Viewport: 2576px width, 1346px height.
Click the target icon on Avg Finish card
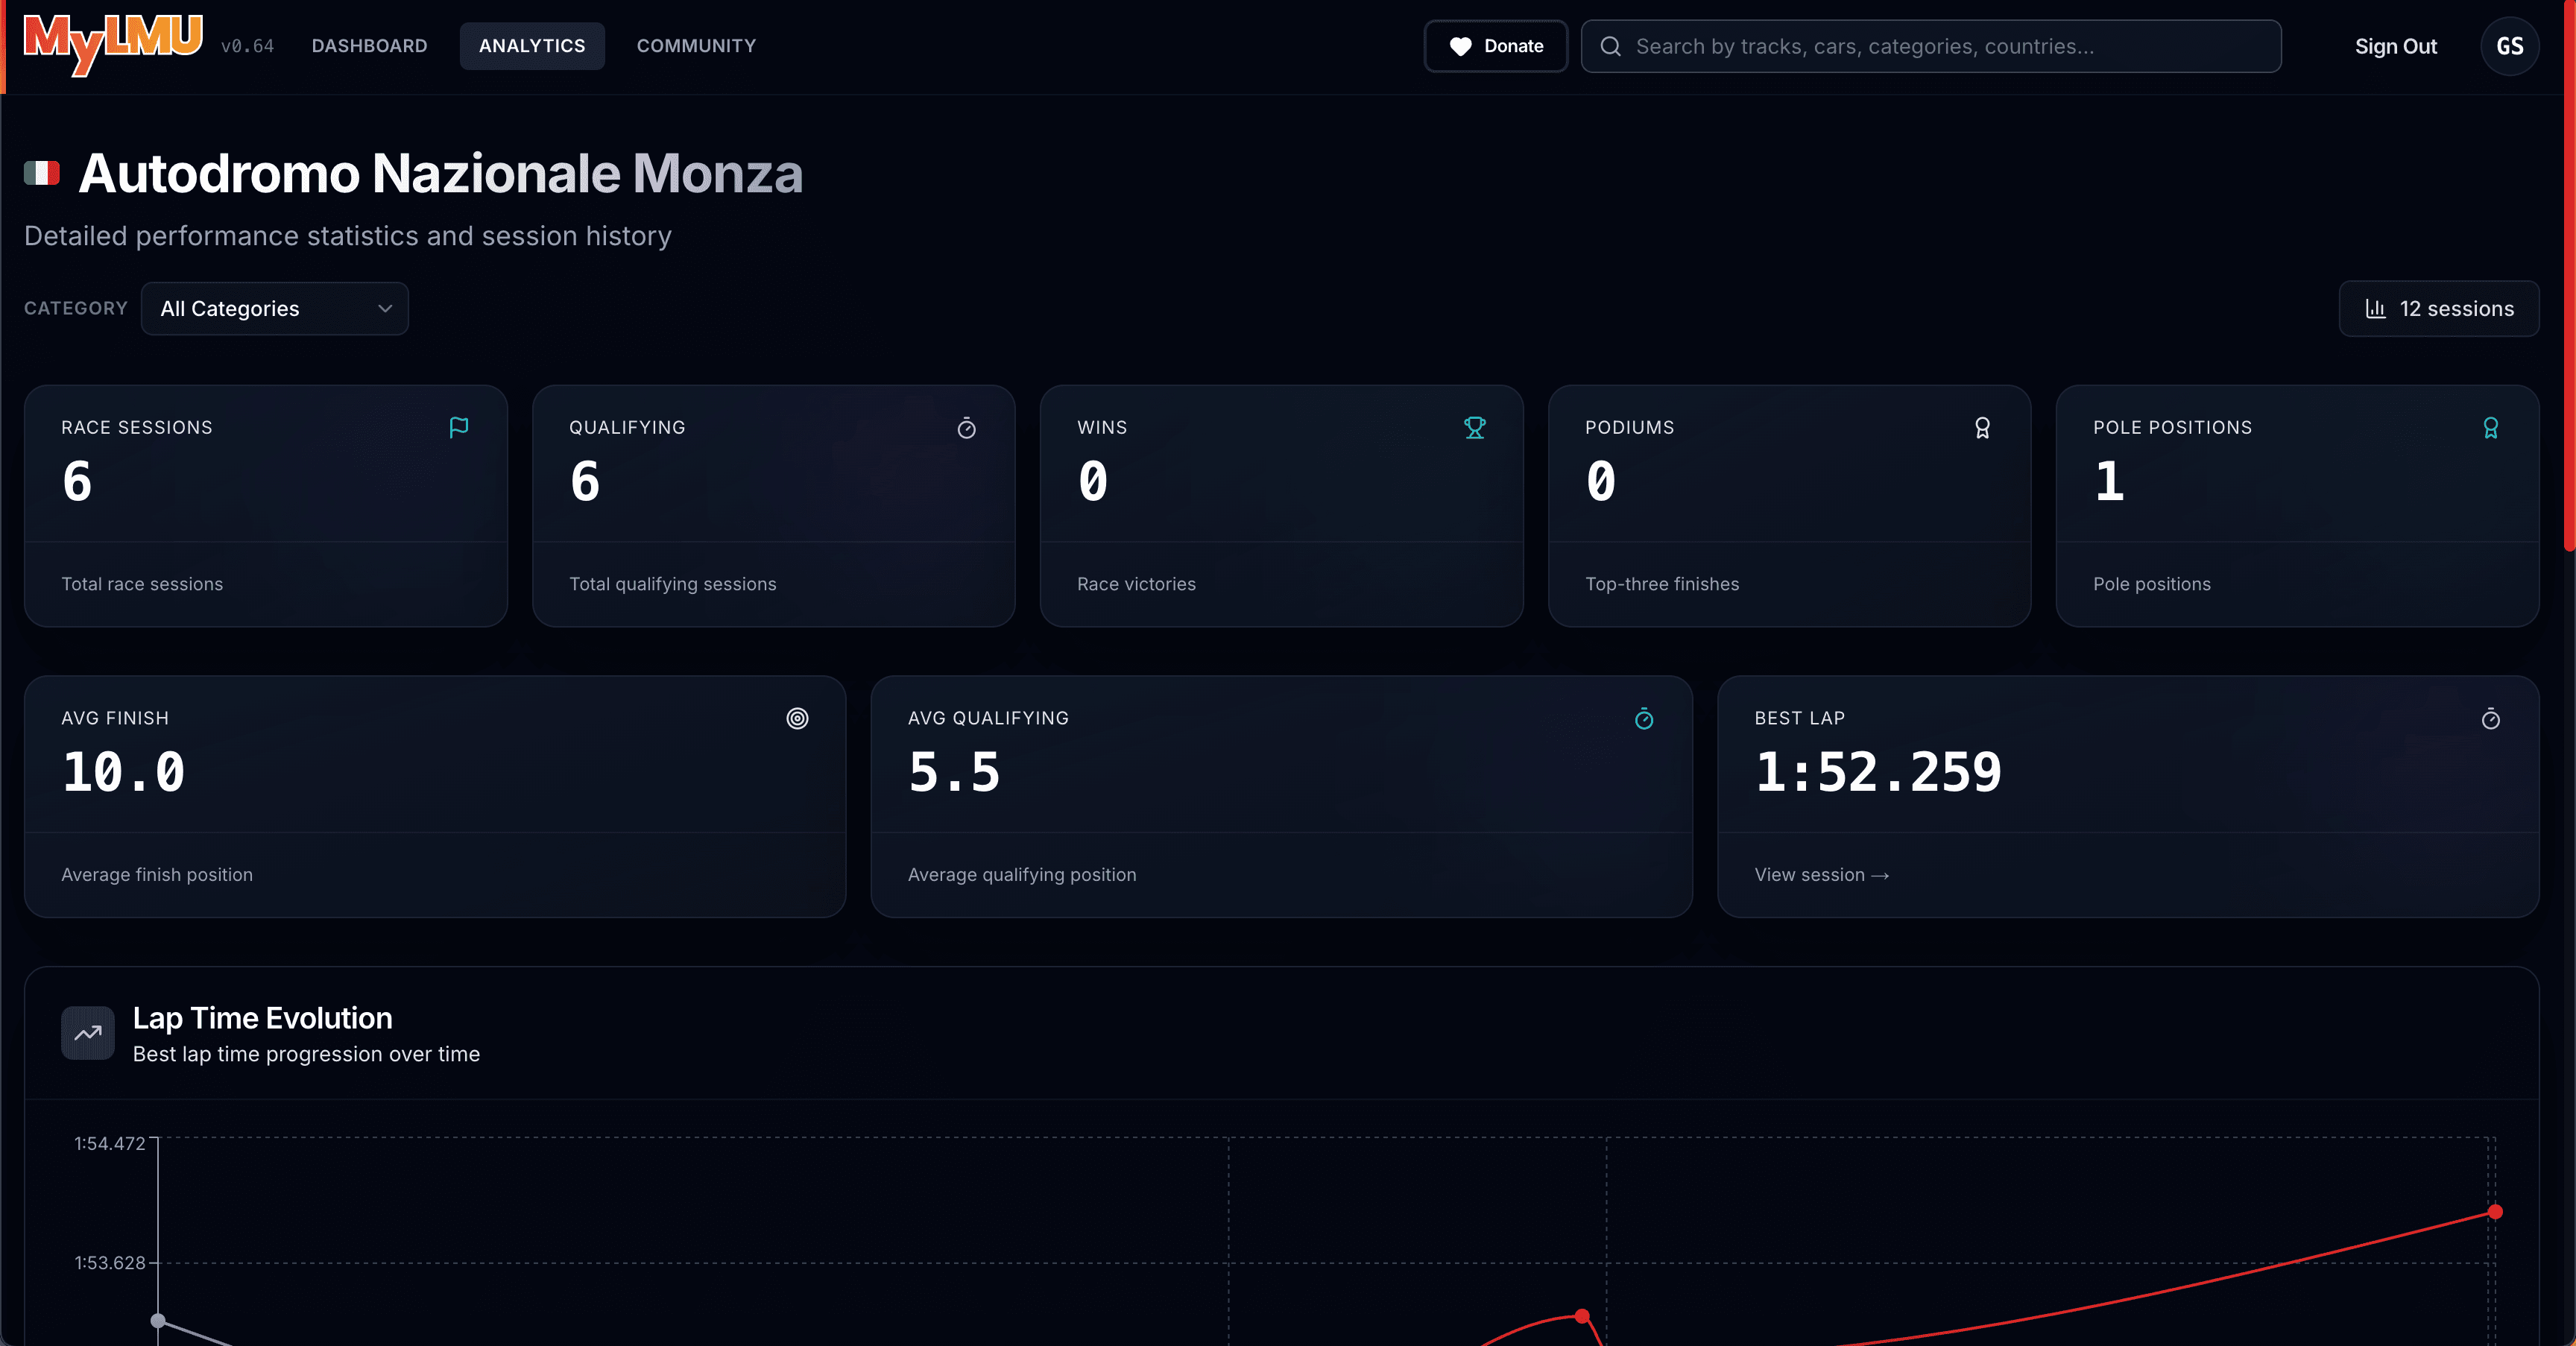pos(797,719)
